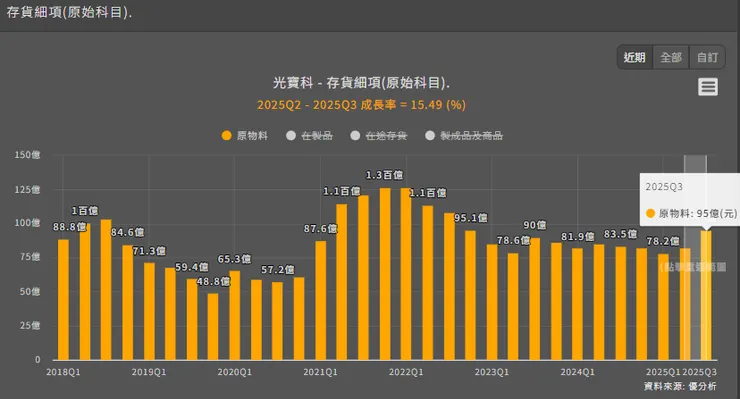Click the 2020Q1 x-axis label
This screenshot has width=740, height=399.
tap(235, 372)
